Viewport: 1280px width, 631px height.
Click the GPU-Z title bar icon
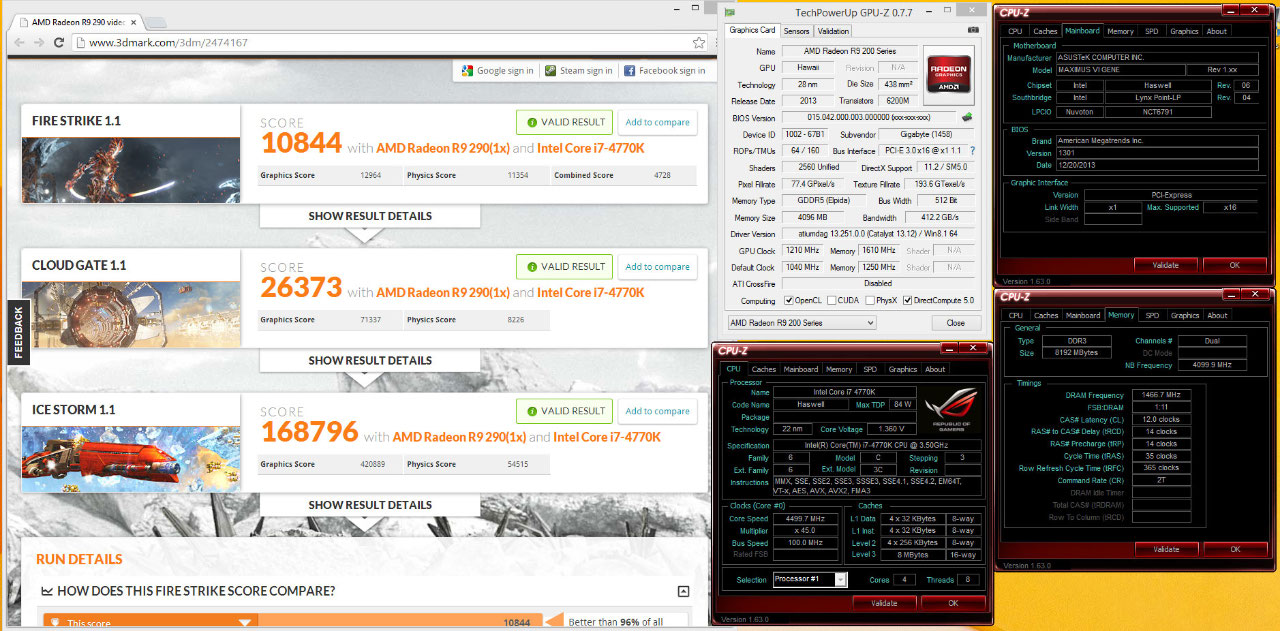(x=730, y=12)
